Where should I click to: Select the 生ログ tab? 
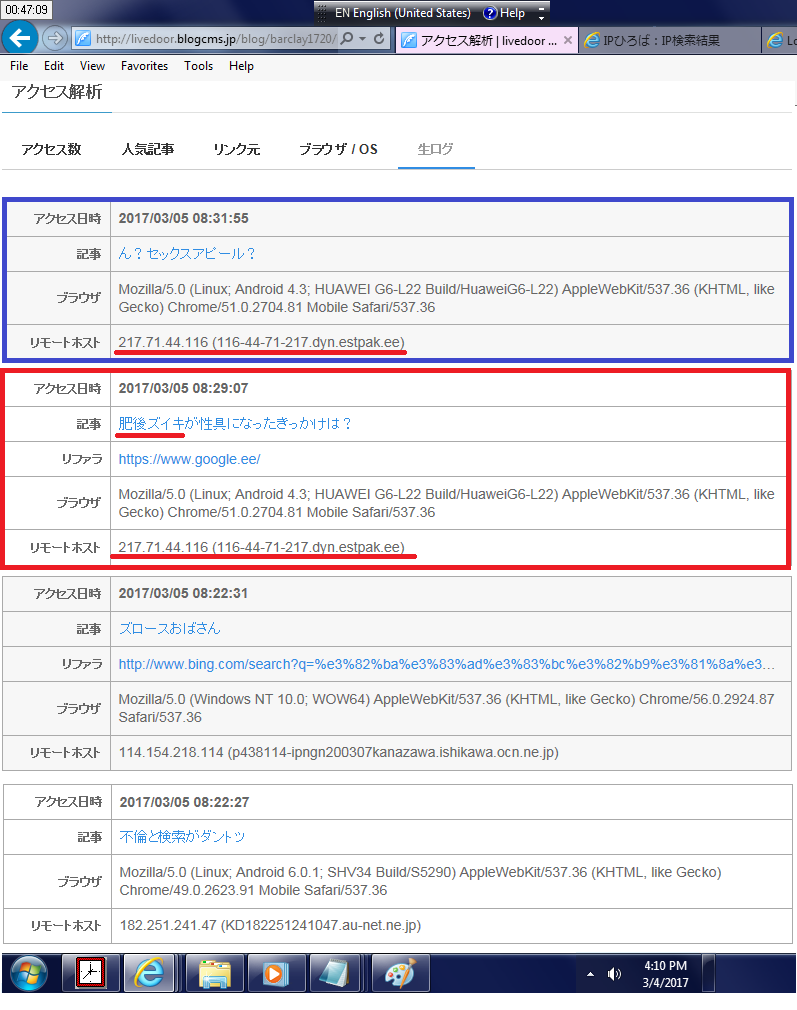tap(436, 149)
